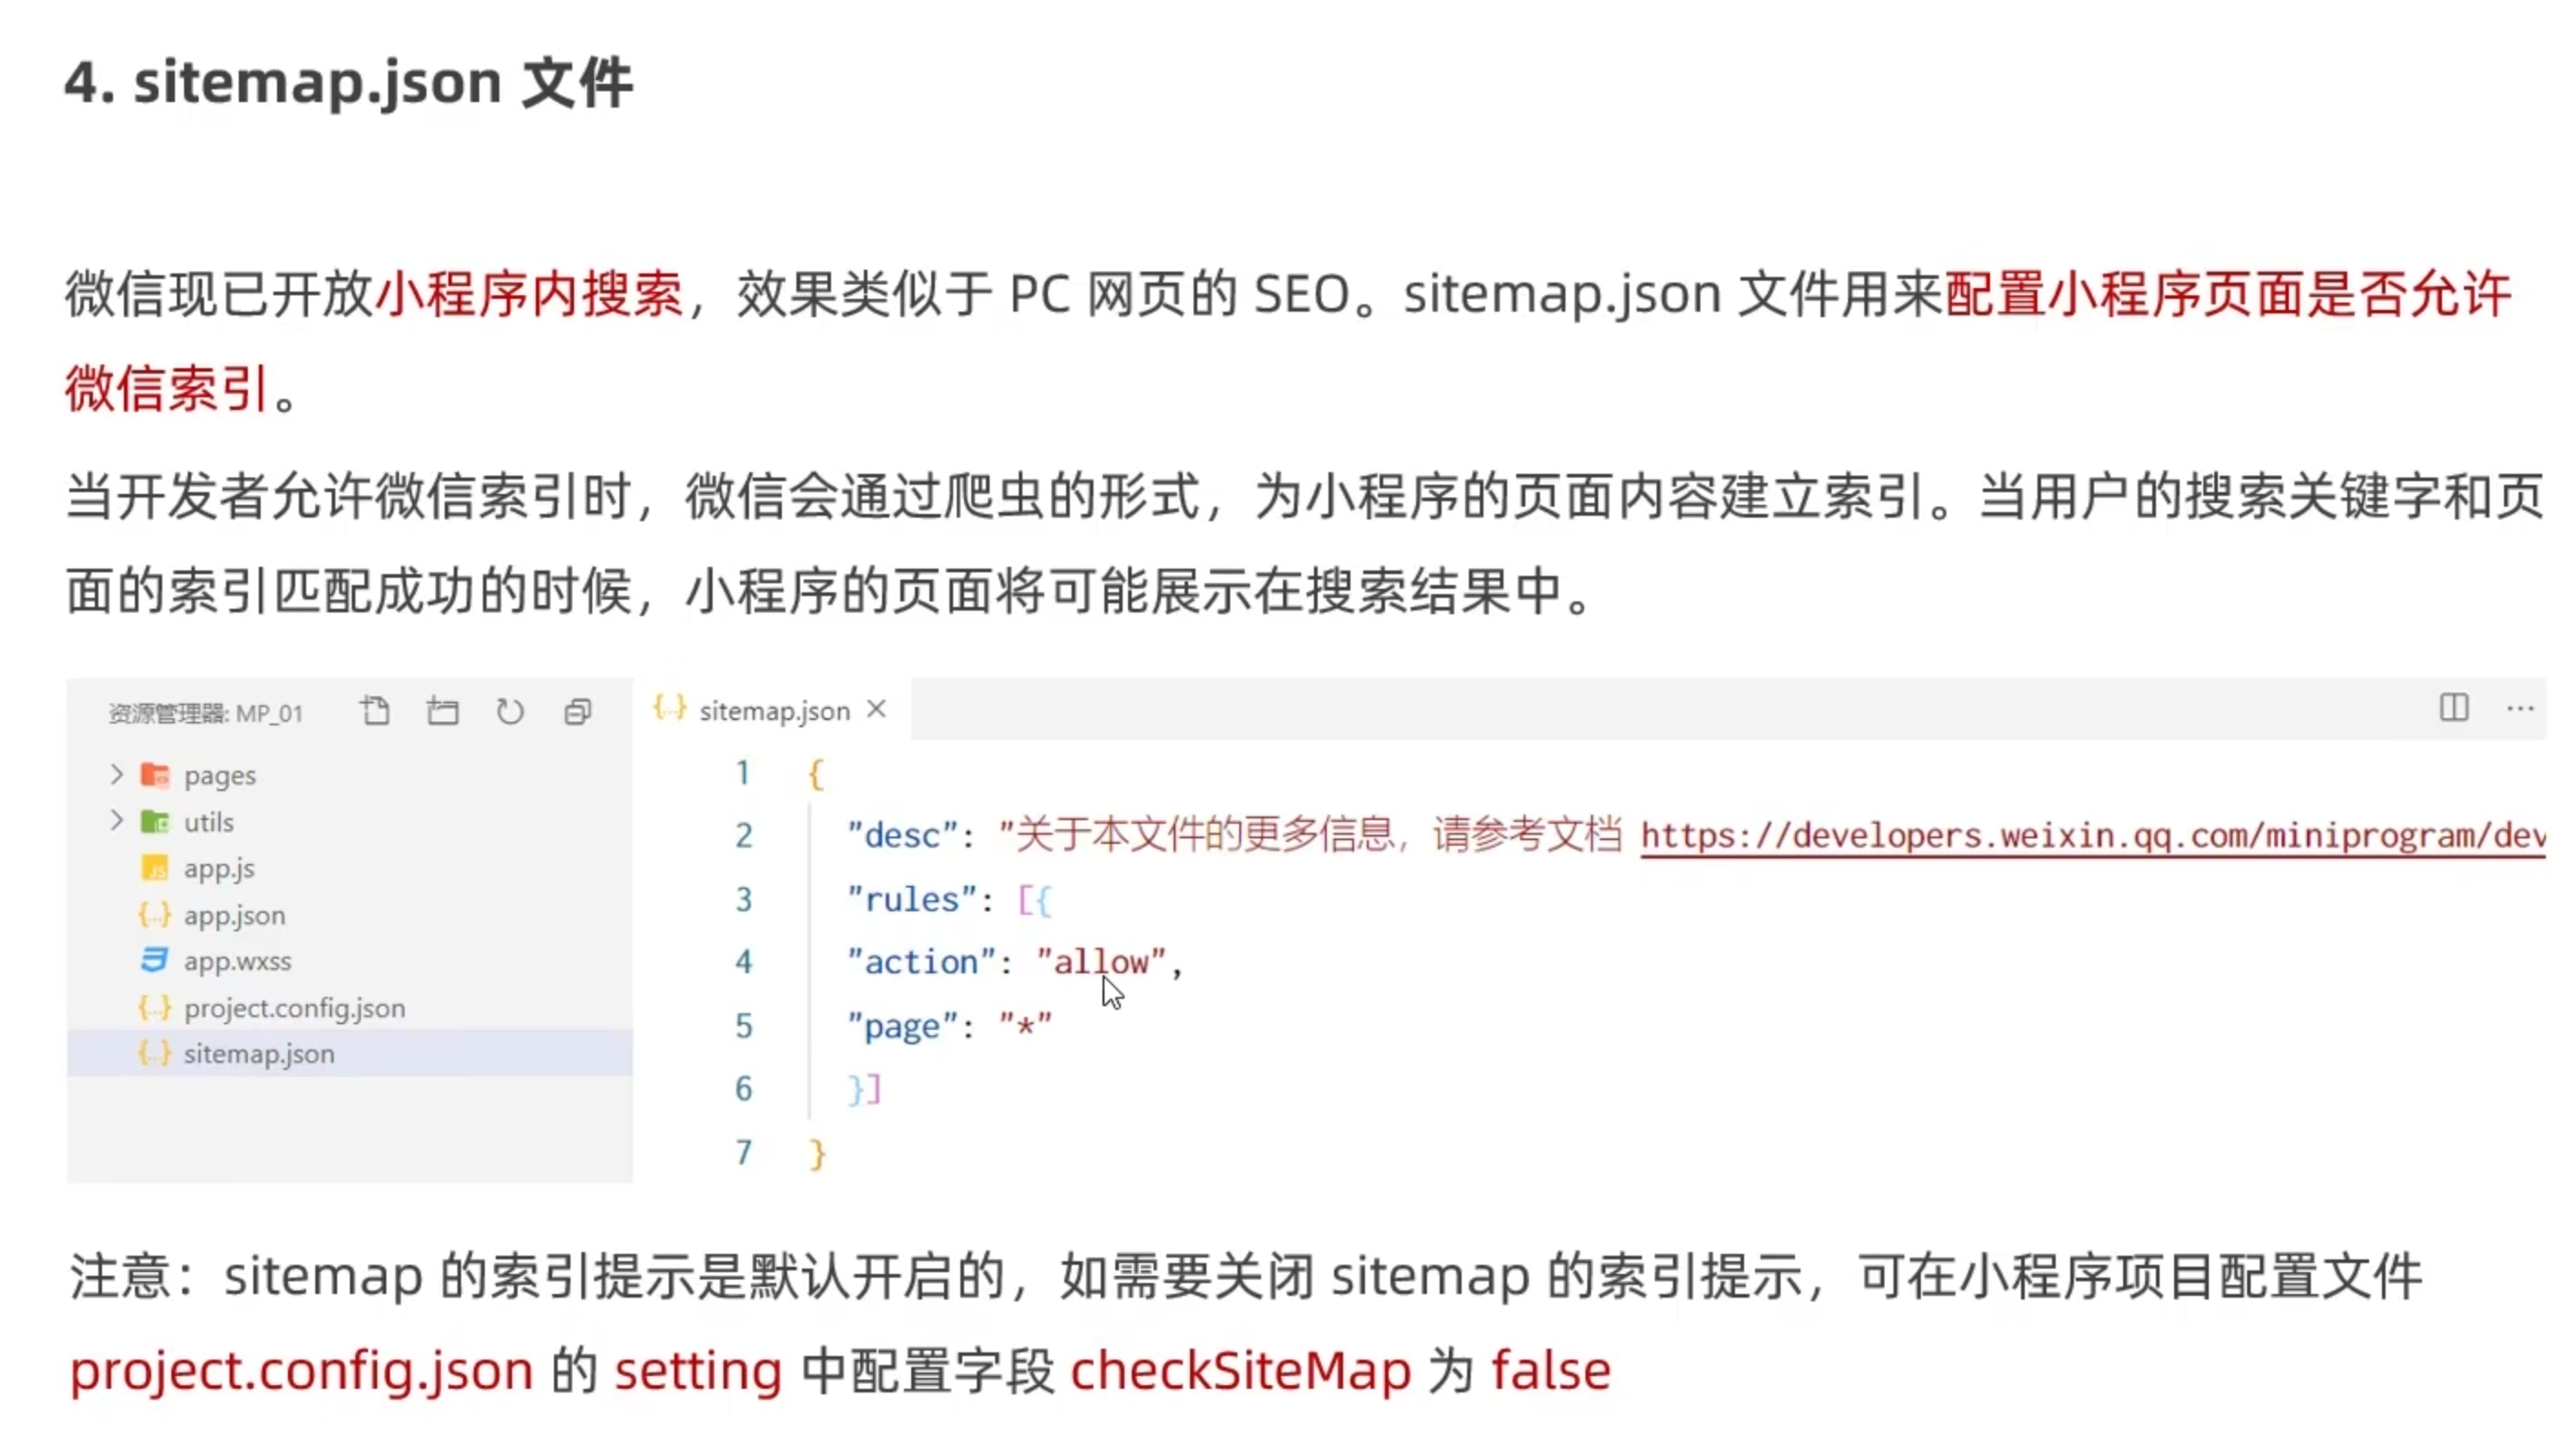Open the developers.weixin.qq.com documentation link

pyautogui.click(x=2093, y=836)
